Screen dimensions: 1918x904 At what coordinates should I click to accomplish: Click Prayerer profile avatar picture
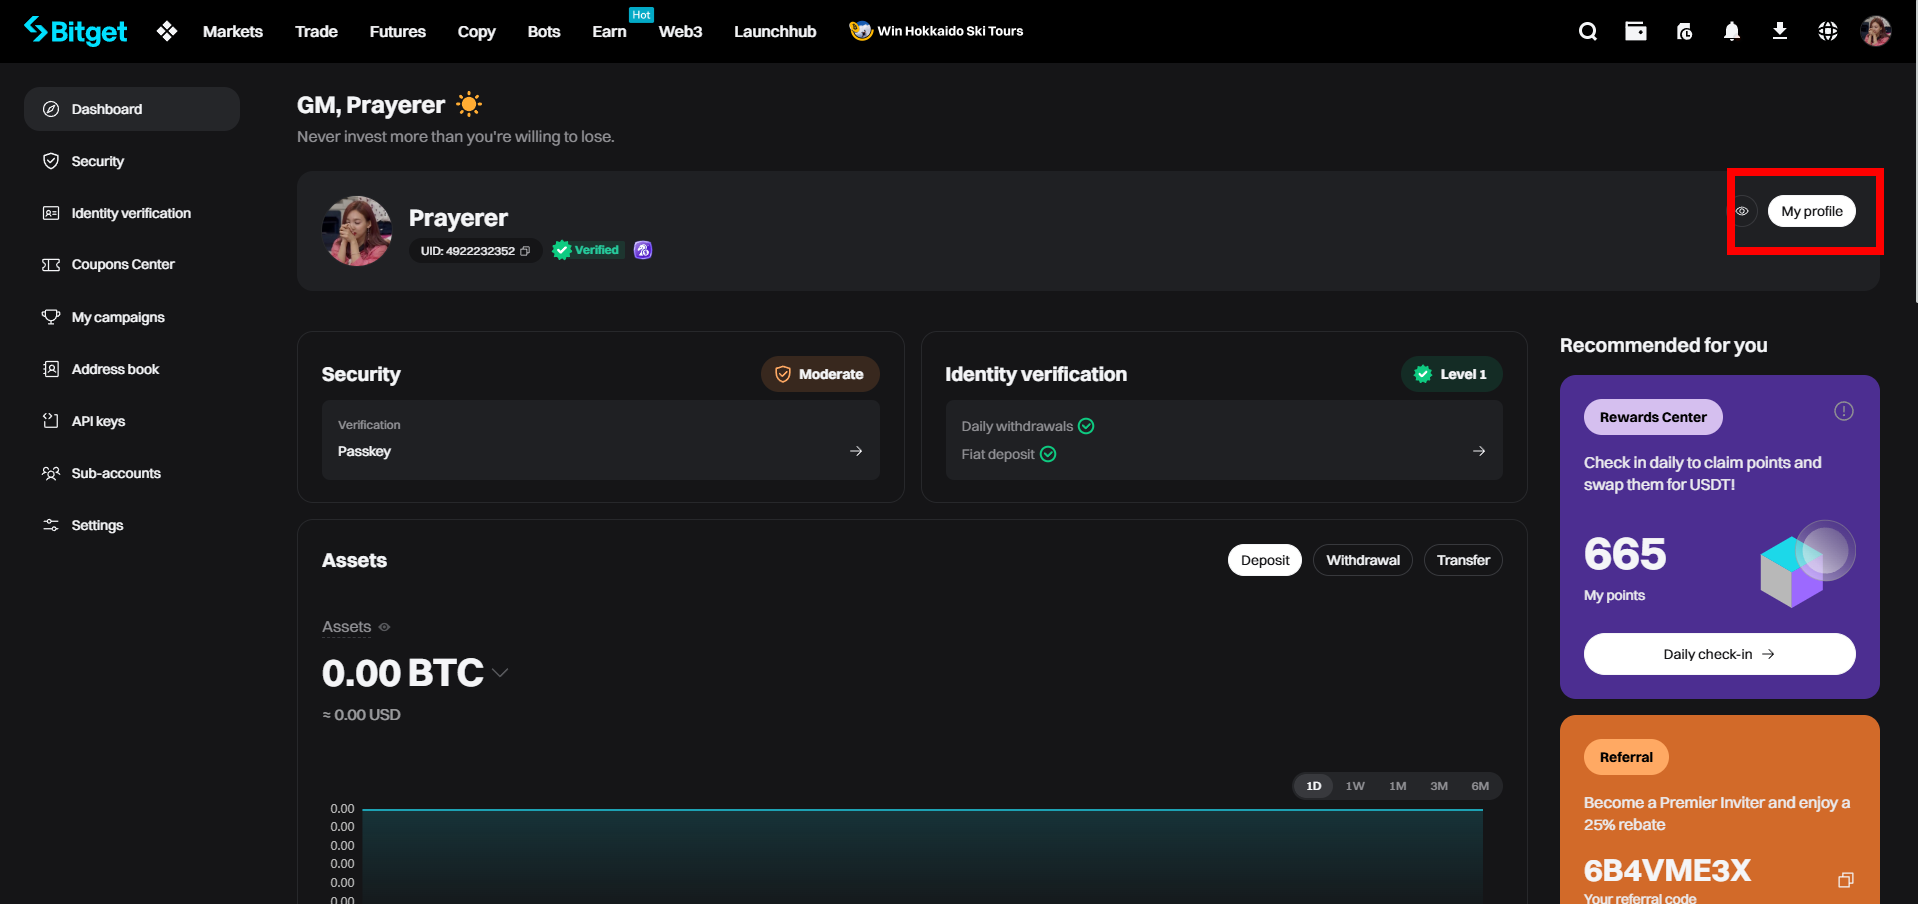click(357, 231)
